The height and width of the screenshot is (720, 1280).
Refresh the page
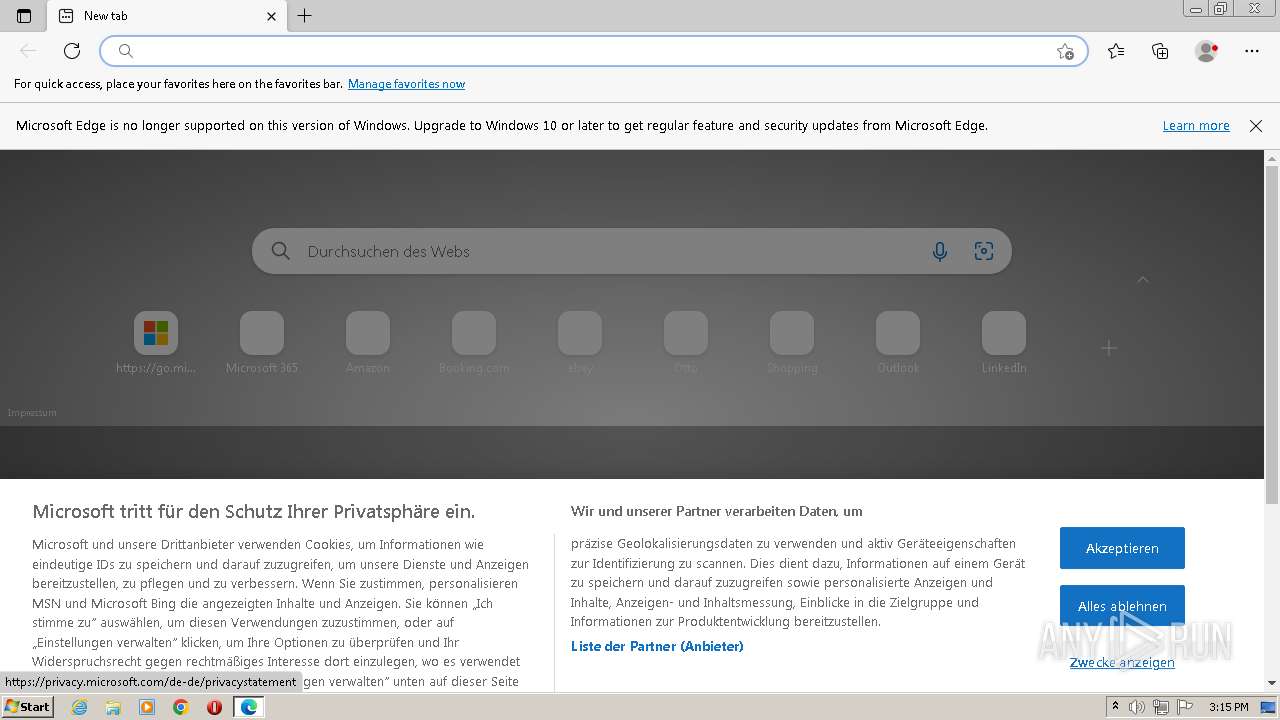point(72,51)
